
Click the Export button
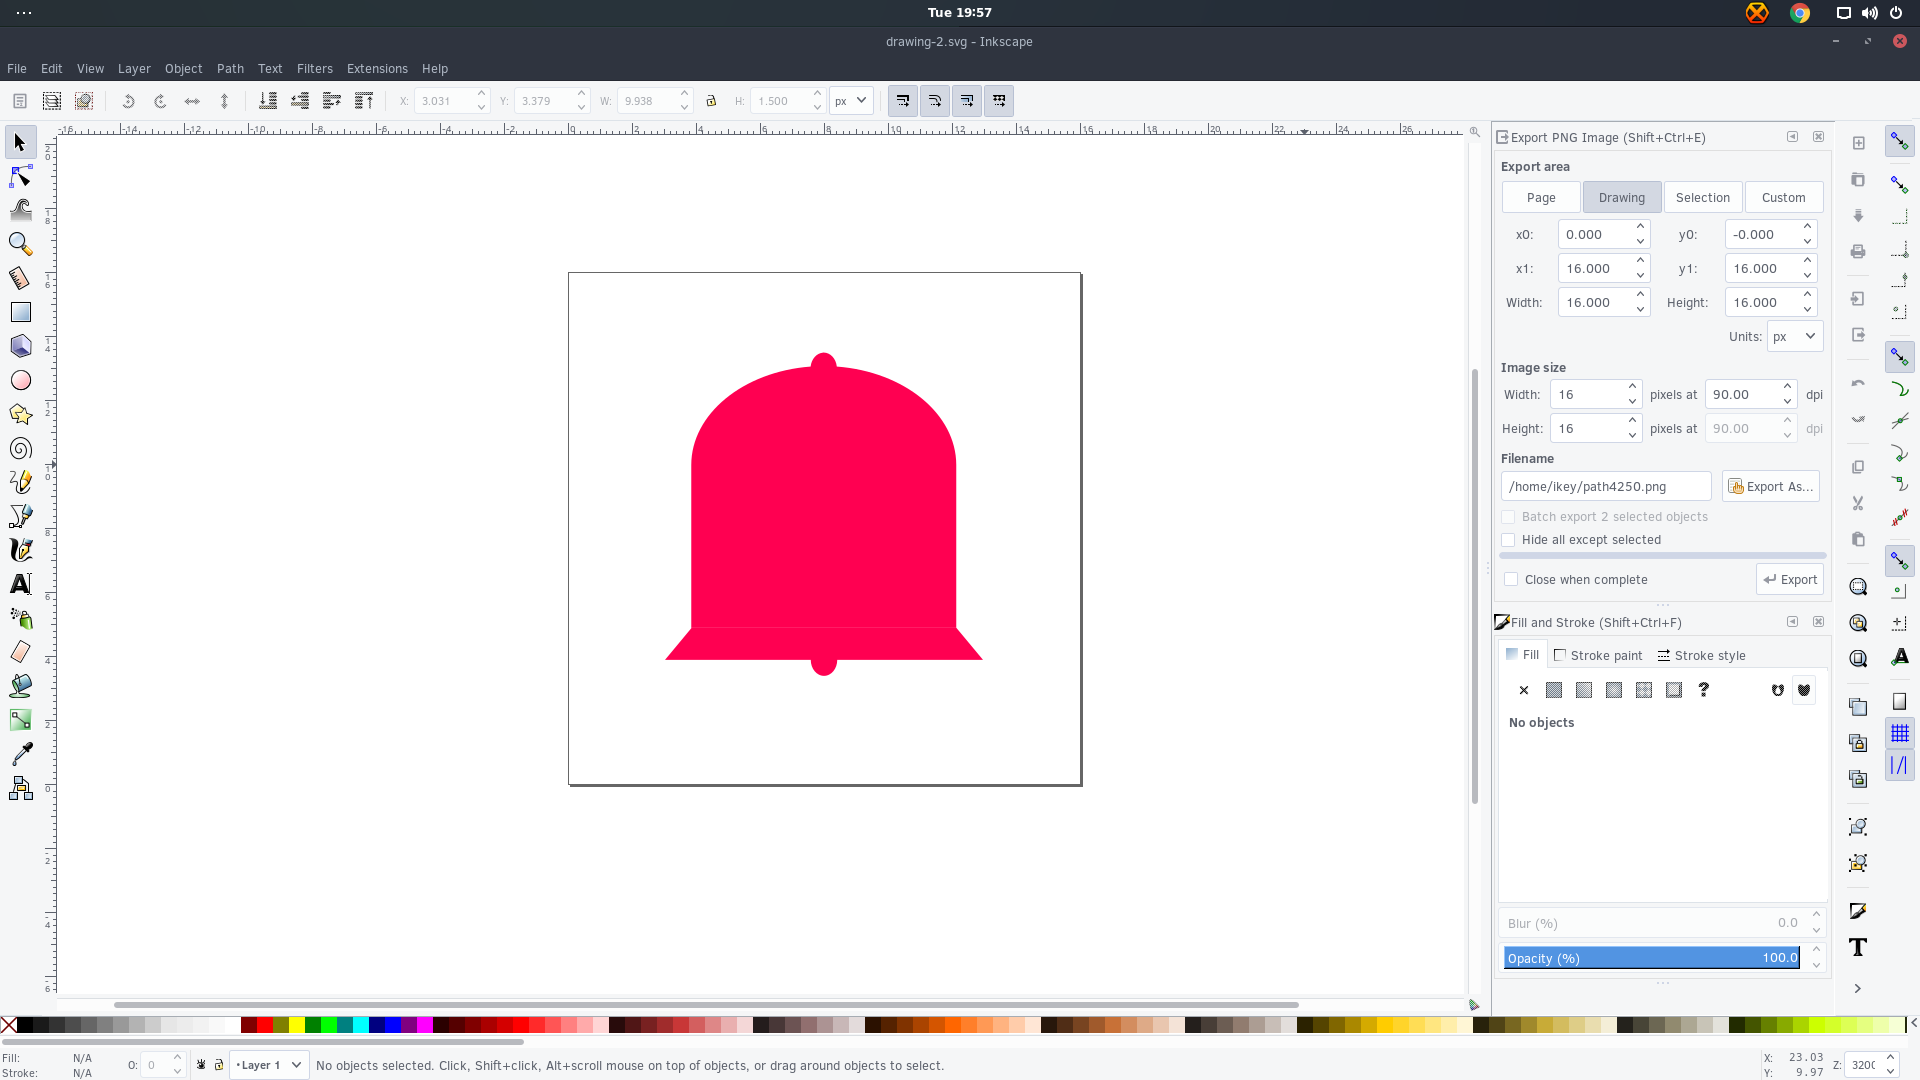coord(1790,580)
